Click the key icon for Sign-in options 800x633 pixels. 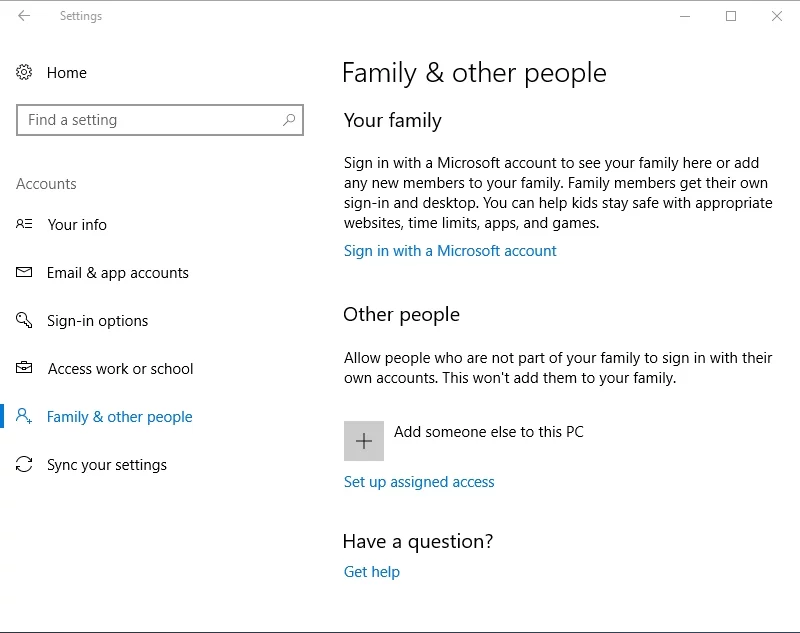pos(25,321)
